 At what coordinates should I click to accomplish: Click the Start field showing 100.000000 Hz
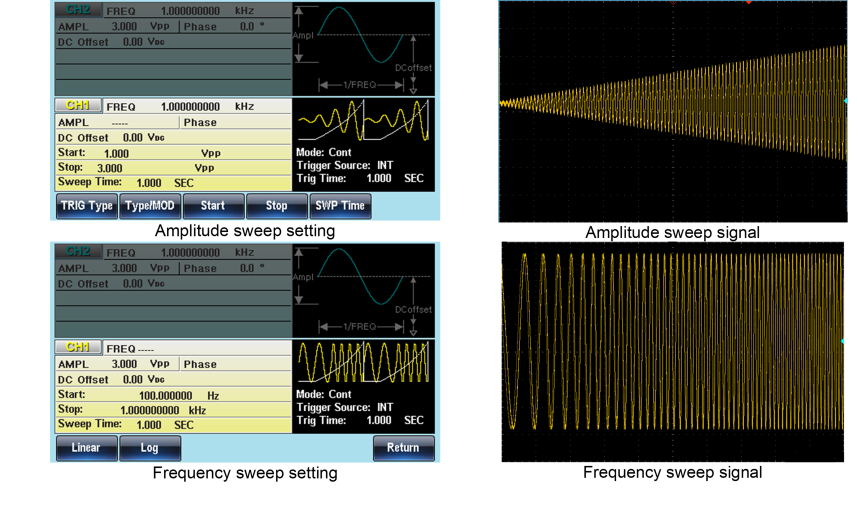[172, 396]
